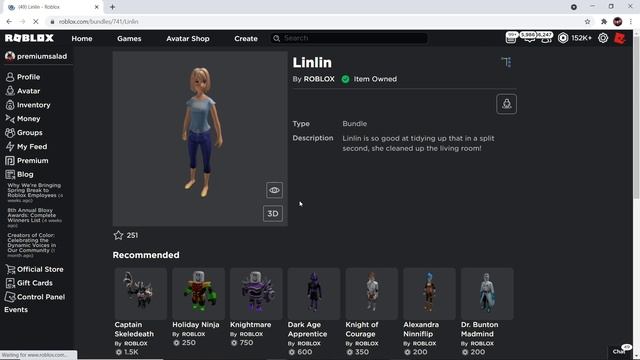Read the Spring Break blog post link
The height and width of the screenshot is (360, 640).
click(34, 193)
